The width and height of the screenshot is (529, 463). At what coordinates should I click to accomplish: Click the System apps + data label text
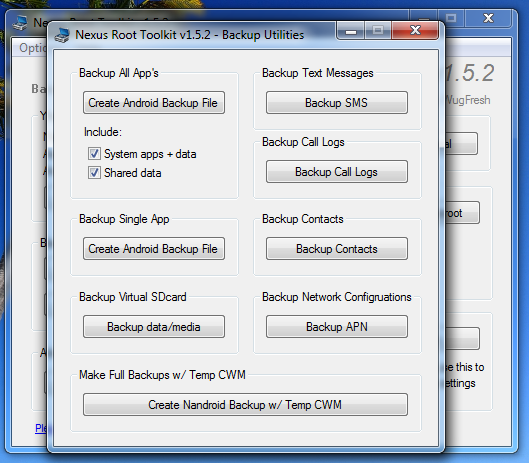150,154
